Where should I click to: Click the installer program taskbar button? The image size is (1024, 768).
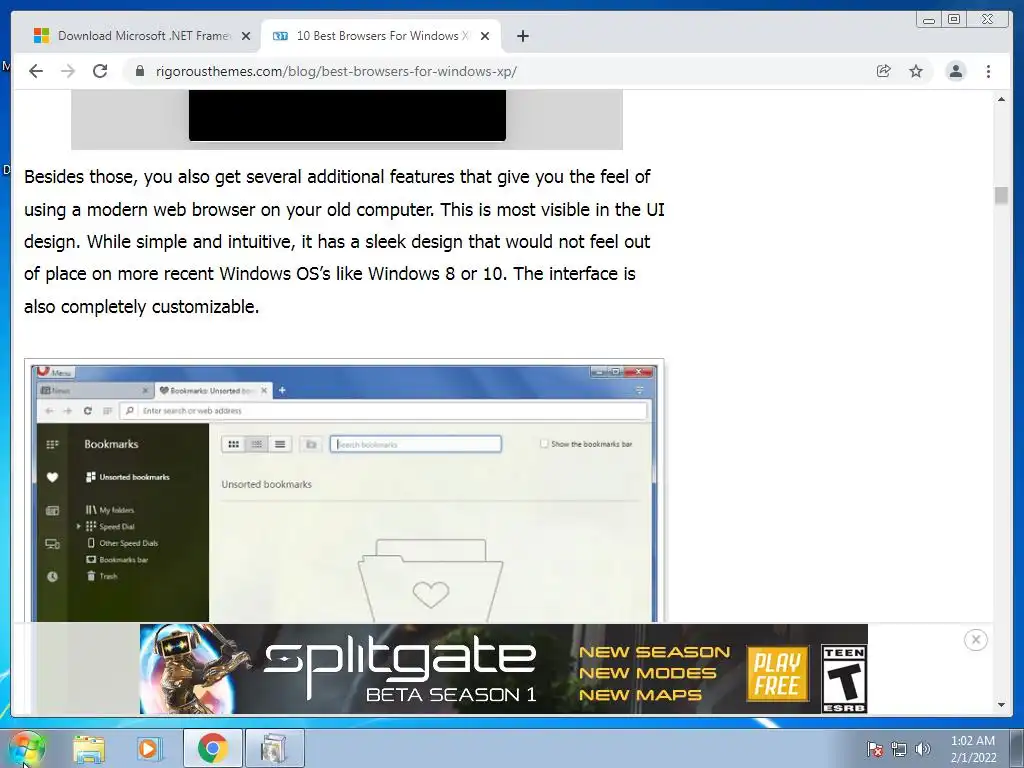click(275, 748)
